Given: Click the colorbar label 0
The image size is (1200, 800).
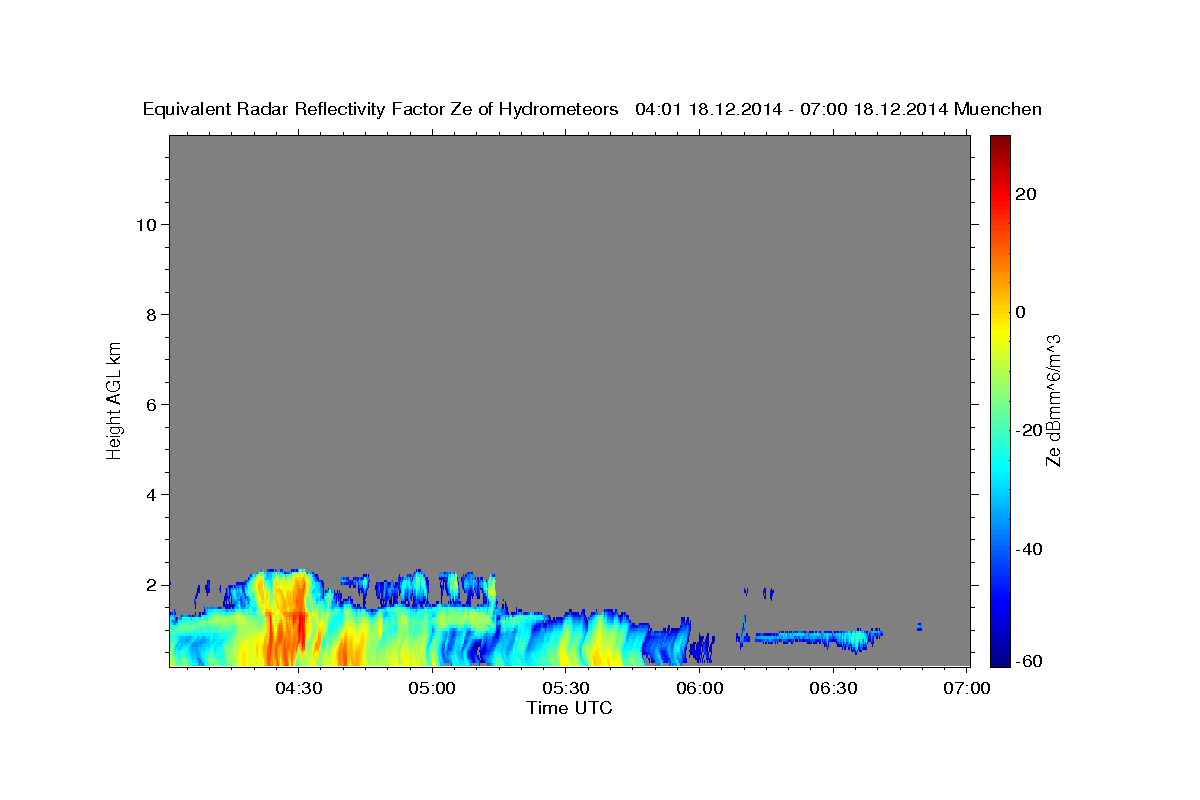Looking at the screenshot, I should click(1021, 312).
